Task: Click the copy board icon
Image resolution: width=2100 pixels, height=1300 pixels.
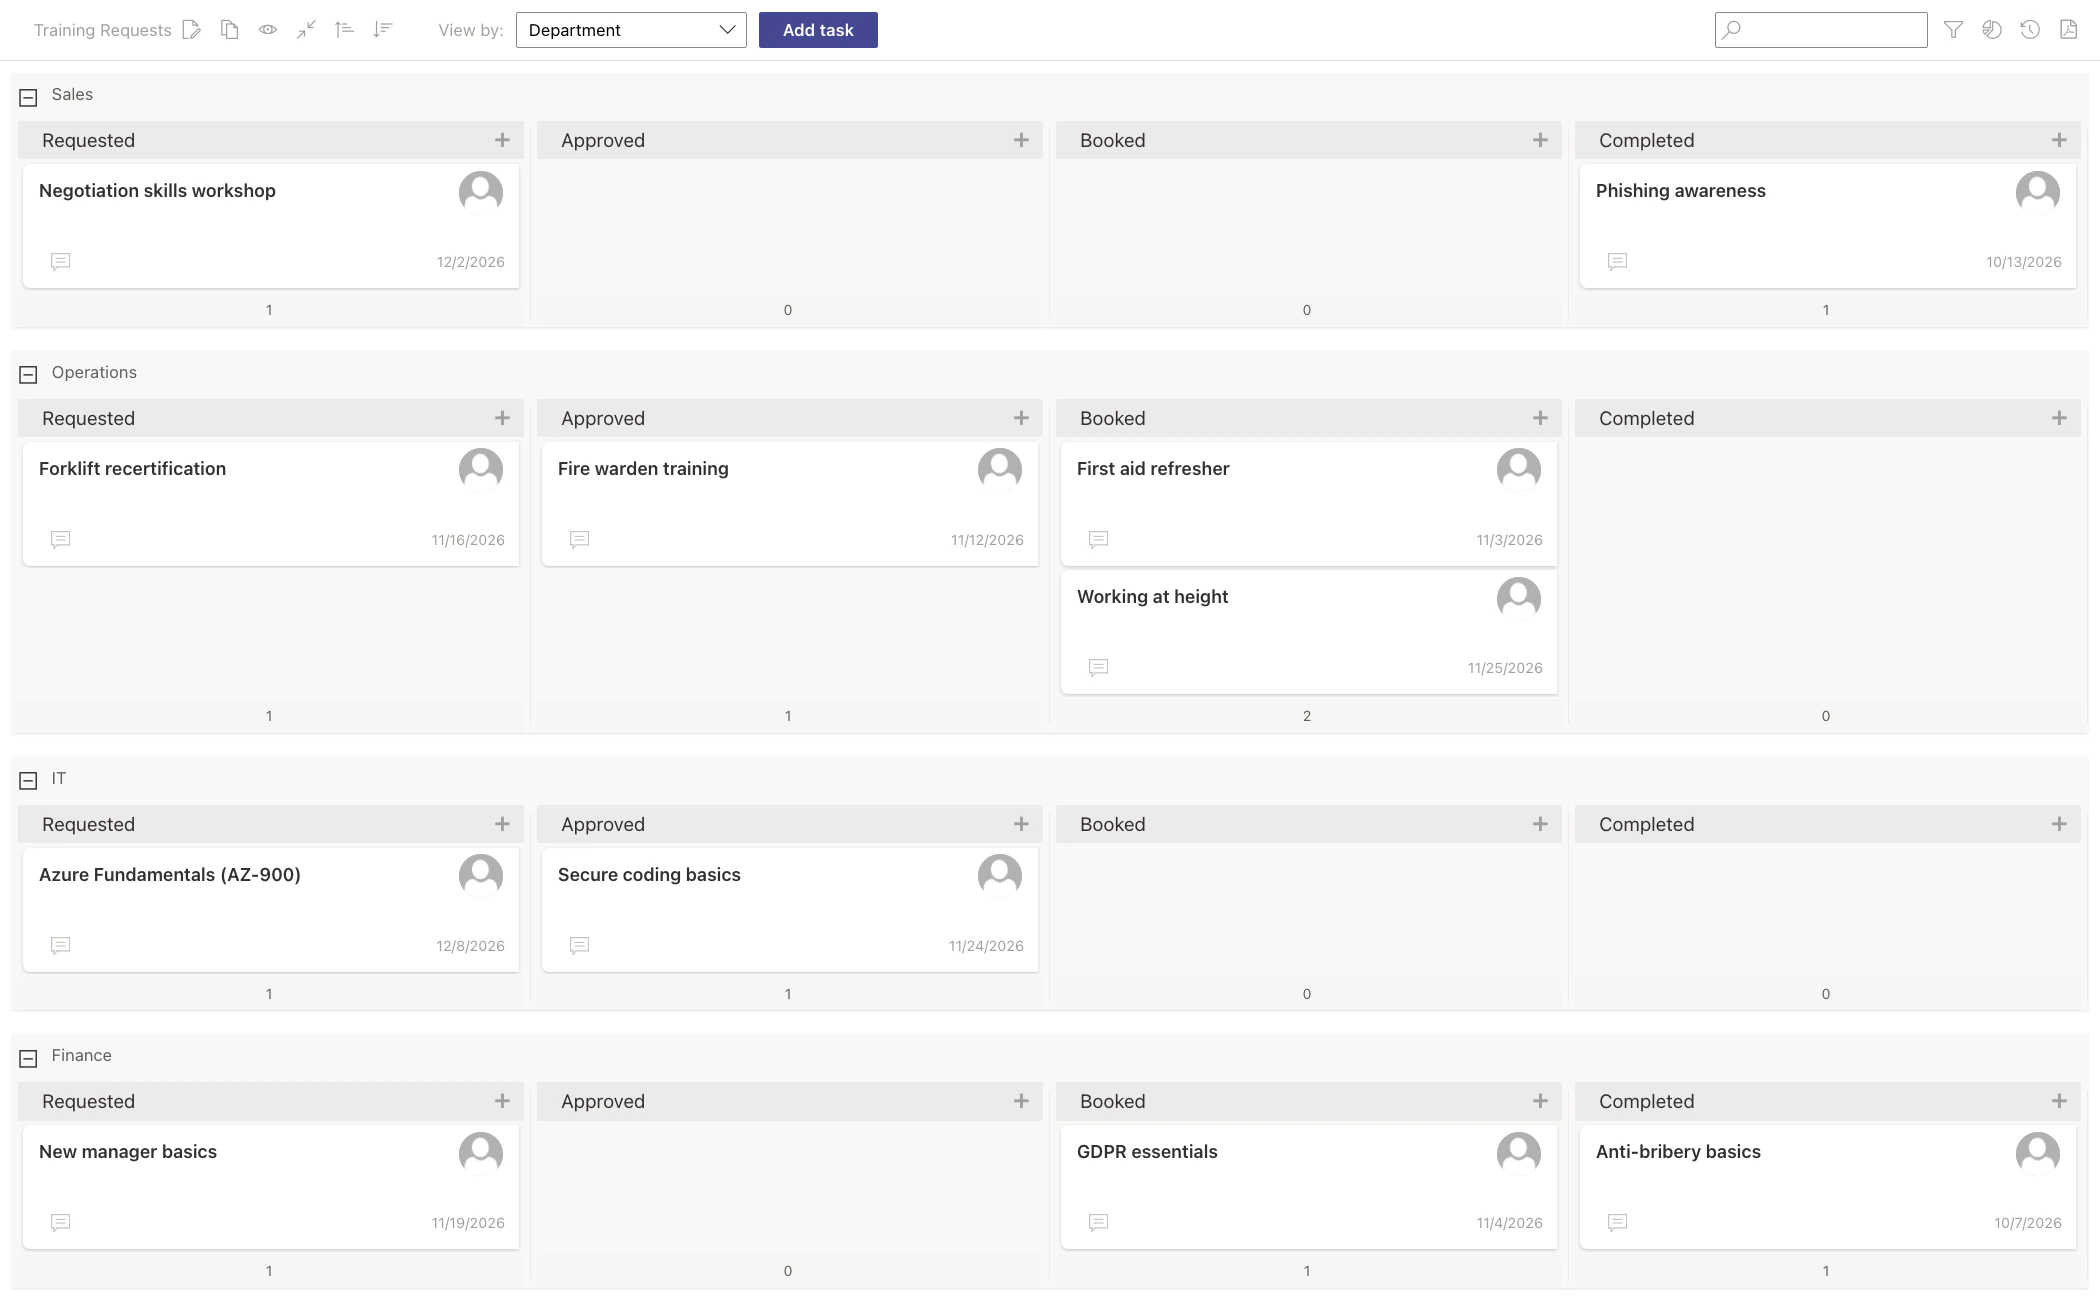Action: coord(230,30)
